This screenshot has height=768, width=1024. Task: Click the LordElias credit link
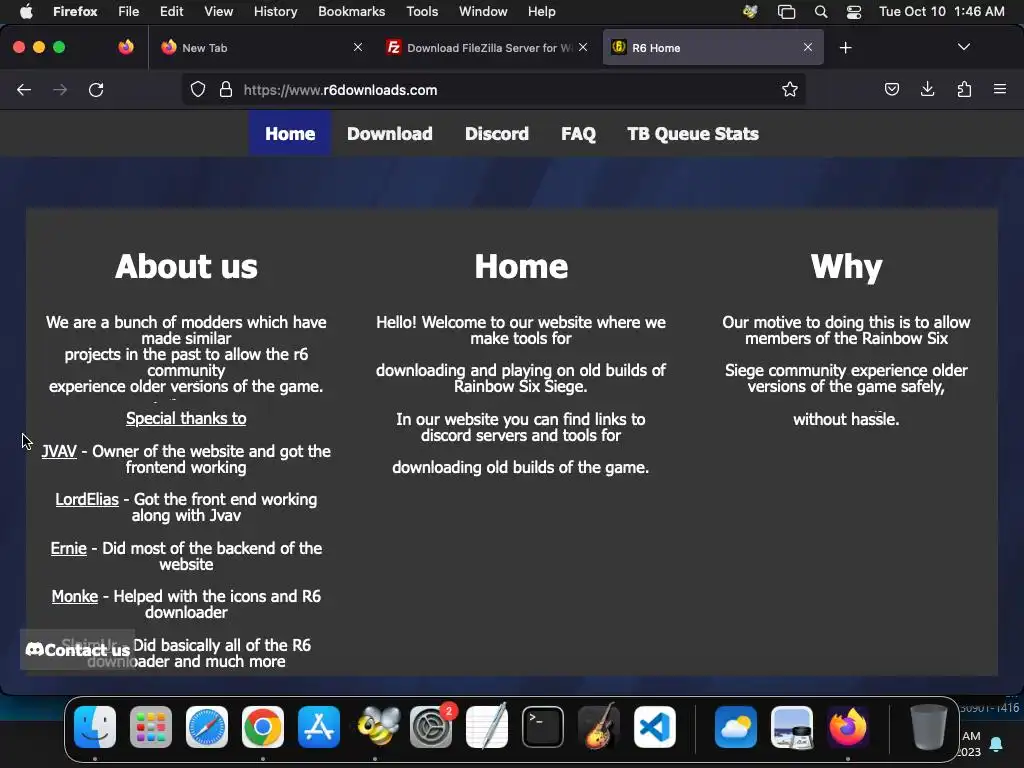tap(87, 500)
